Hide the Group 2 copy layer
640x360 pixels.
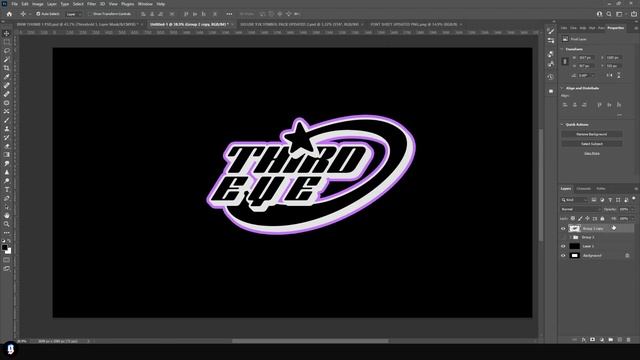pos(563,229)
